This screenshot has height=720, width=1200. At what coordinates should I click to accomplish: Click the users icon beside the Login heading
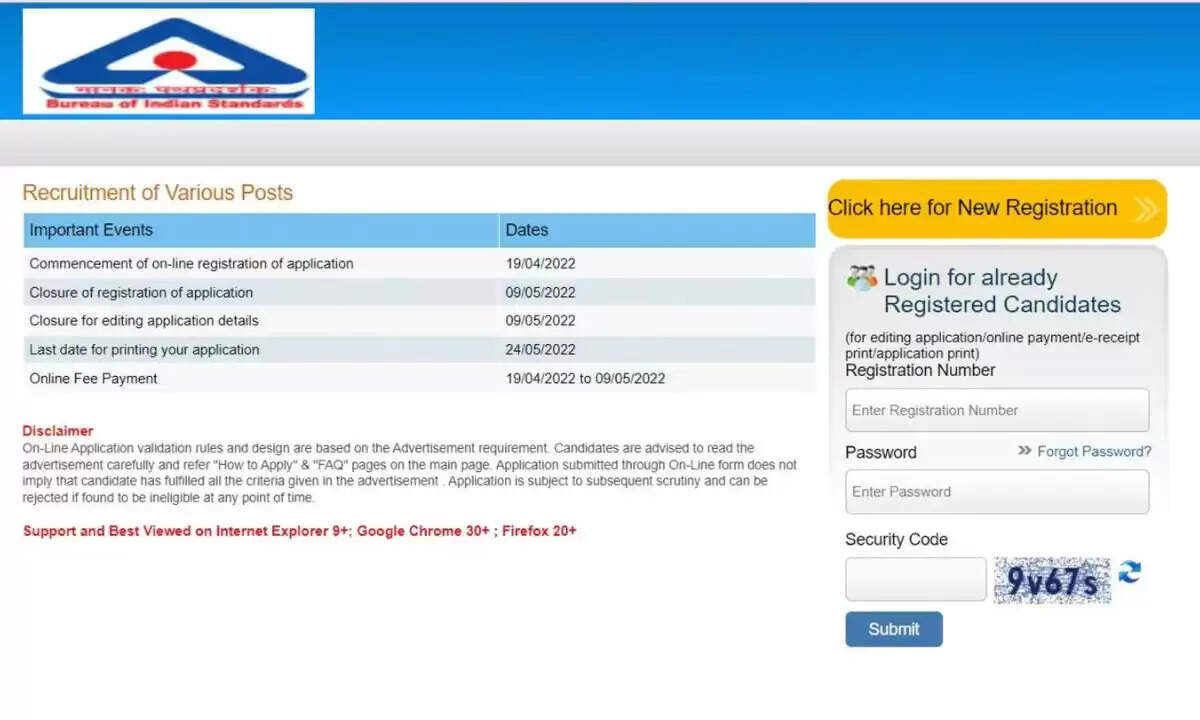tap(861, 278)
